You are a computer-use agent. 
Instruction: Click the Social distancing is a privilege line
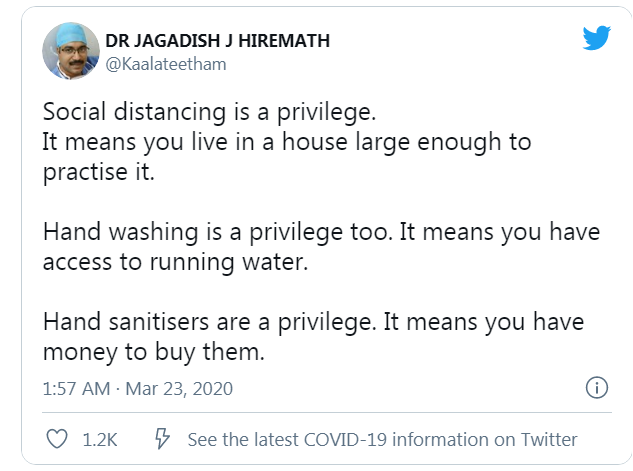tap(210, 112)
